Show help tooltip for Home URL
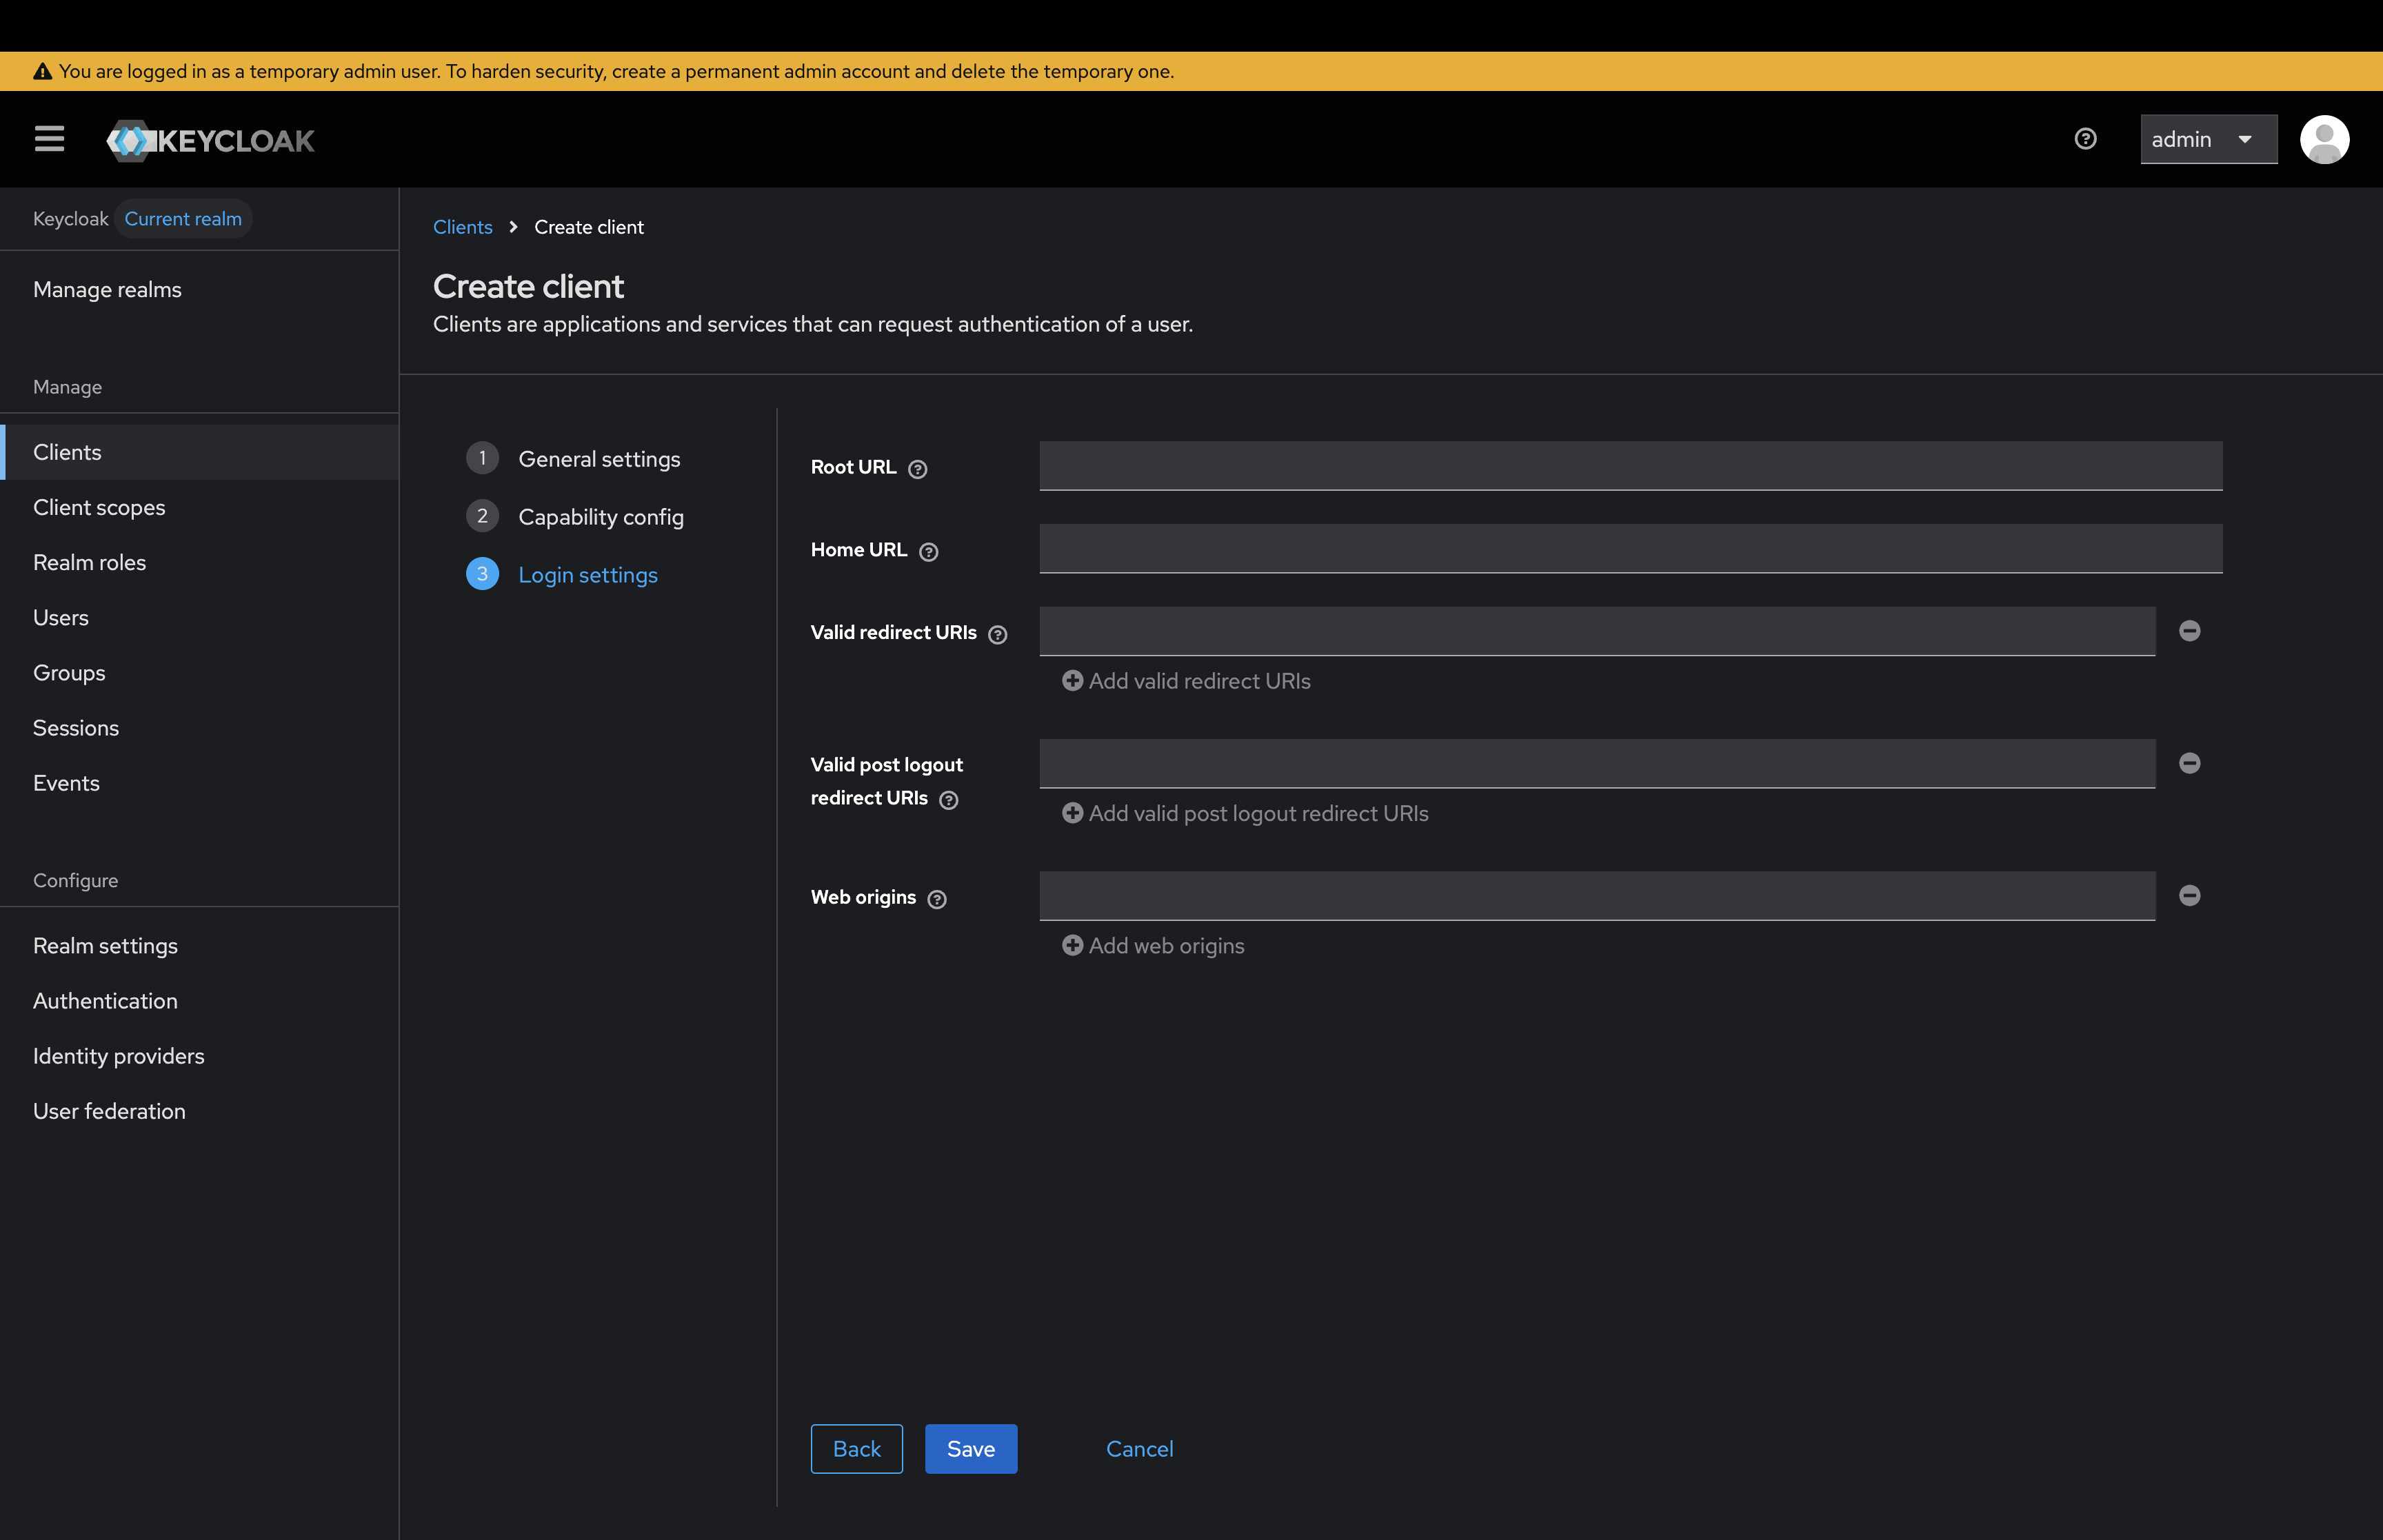Image resolution: width=2383 pixels, height=1540 pixels. point(928,552)
